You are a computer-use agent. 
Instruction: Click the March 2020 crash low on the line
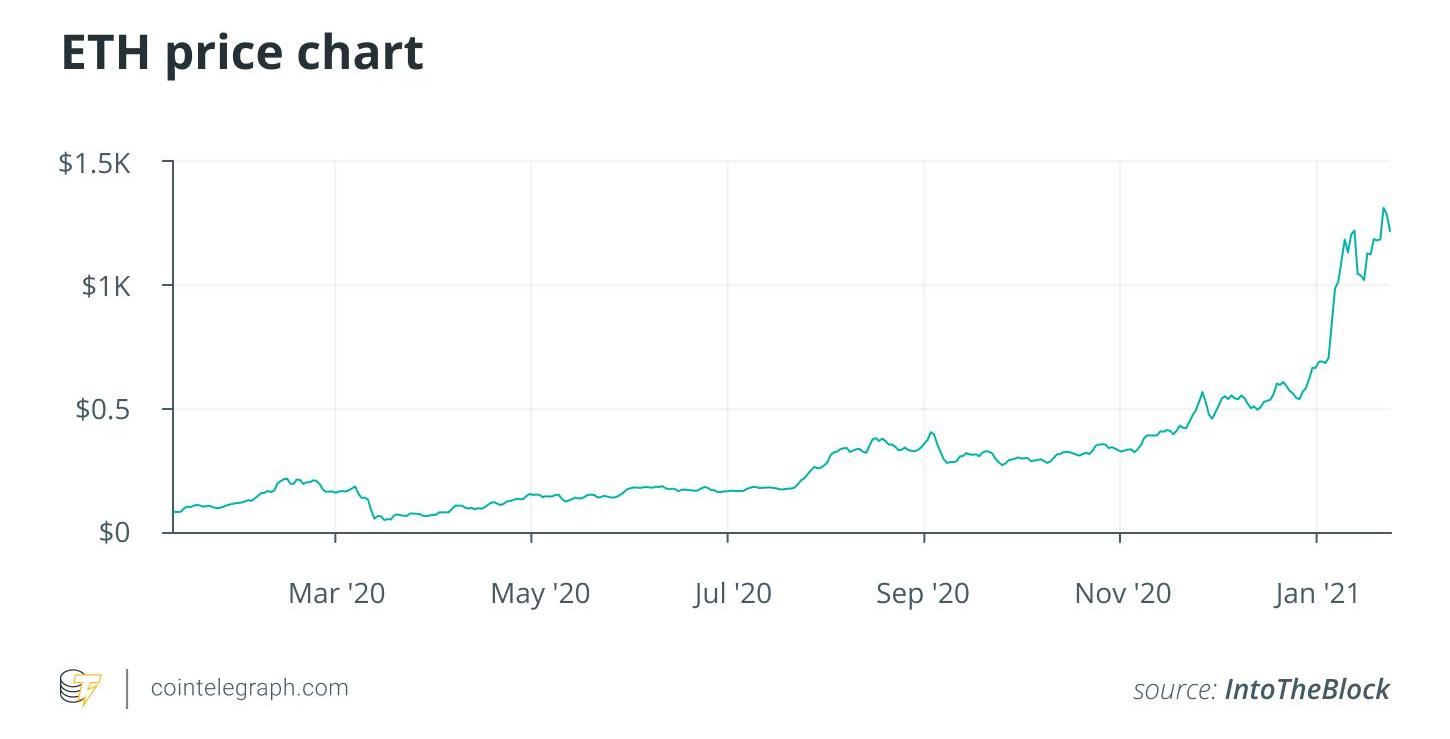(386, 520)
